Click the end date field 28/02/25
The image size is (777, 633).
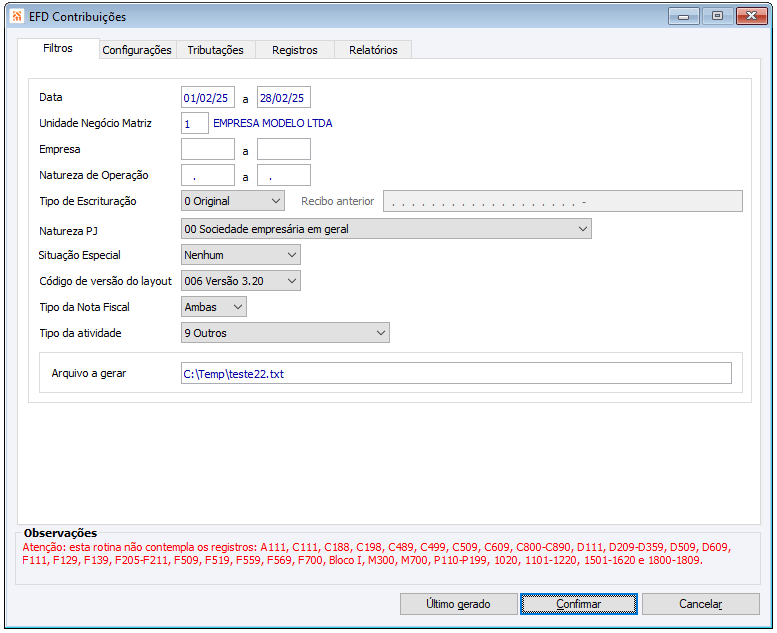point(284,98)
